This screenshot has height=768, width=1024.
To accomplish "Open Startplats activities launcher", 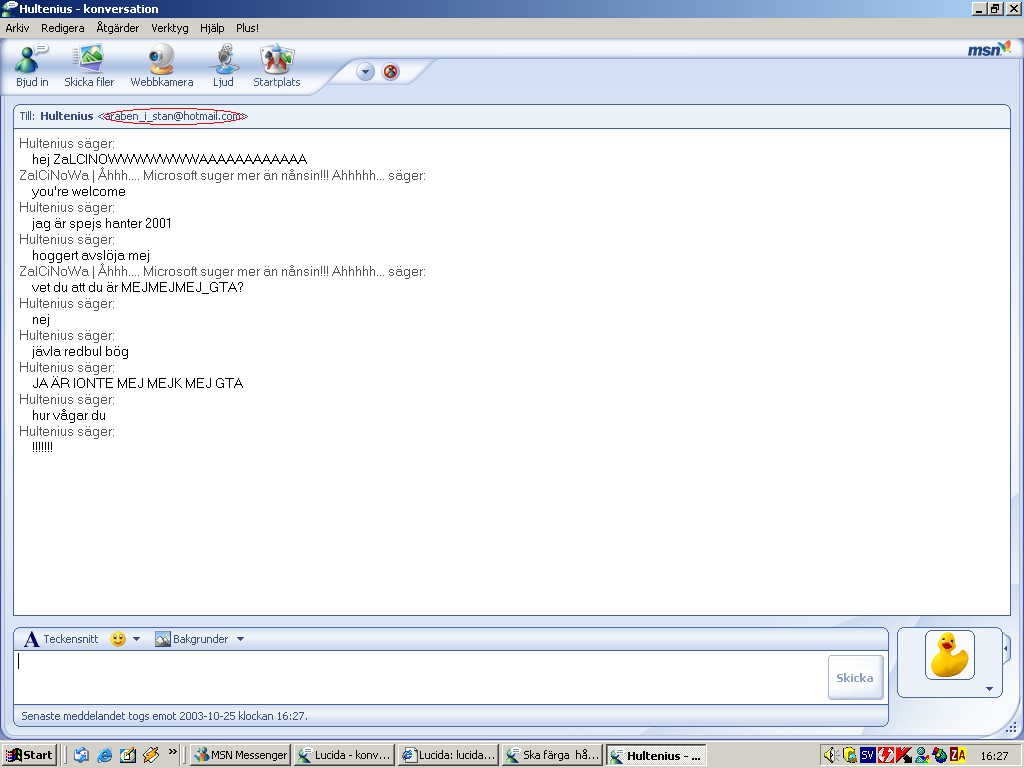I will (277, 65).
